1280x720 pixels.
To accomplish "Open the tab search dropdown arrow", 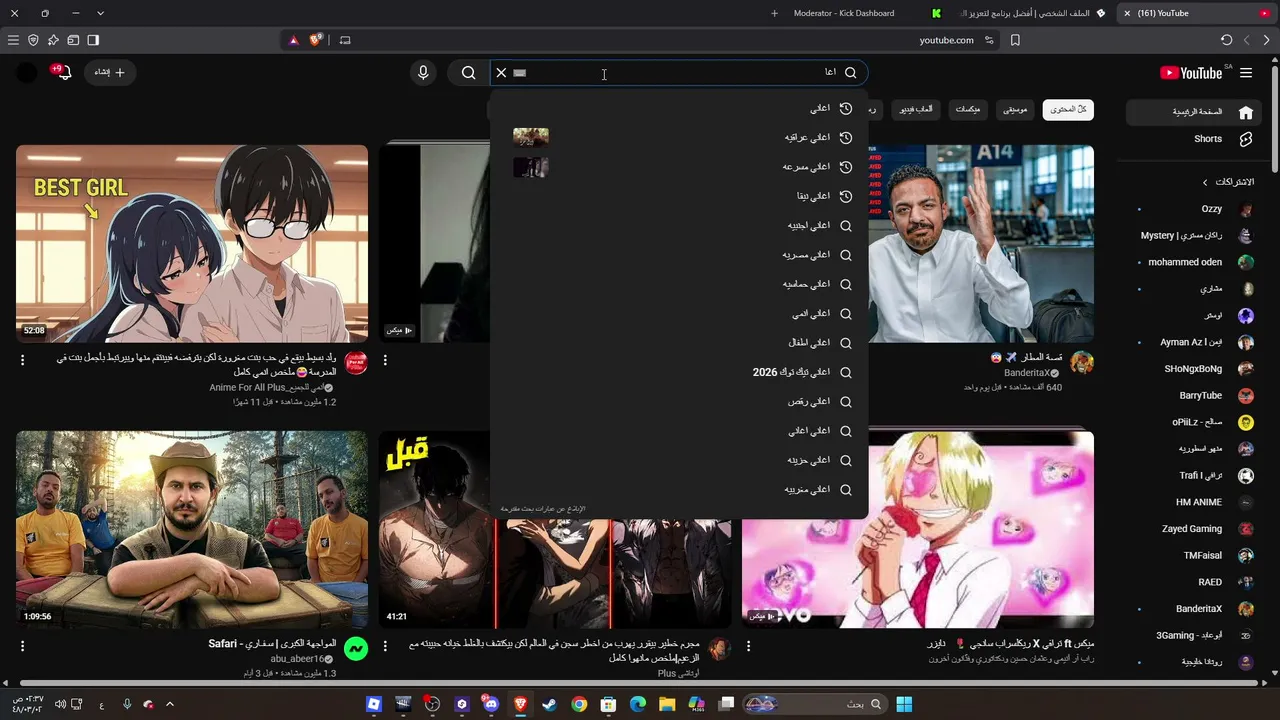I will click(x=100, y=13).
